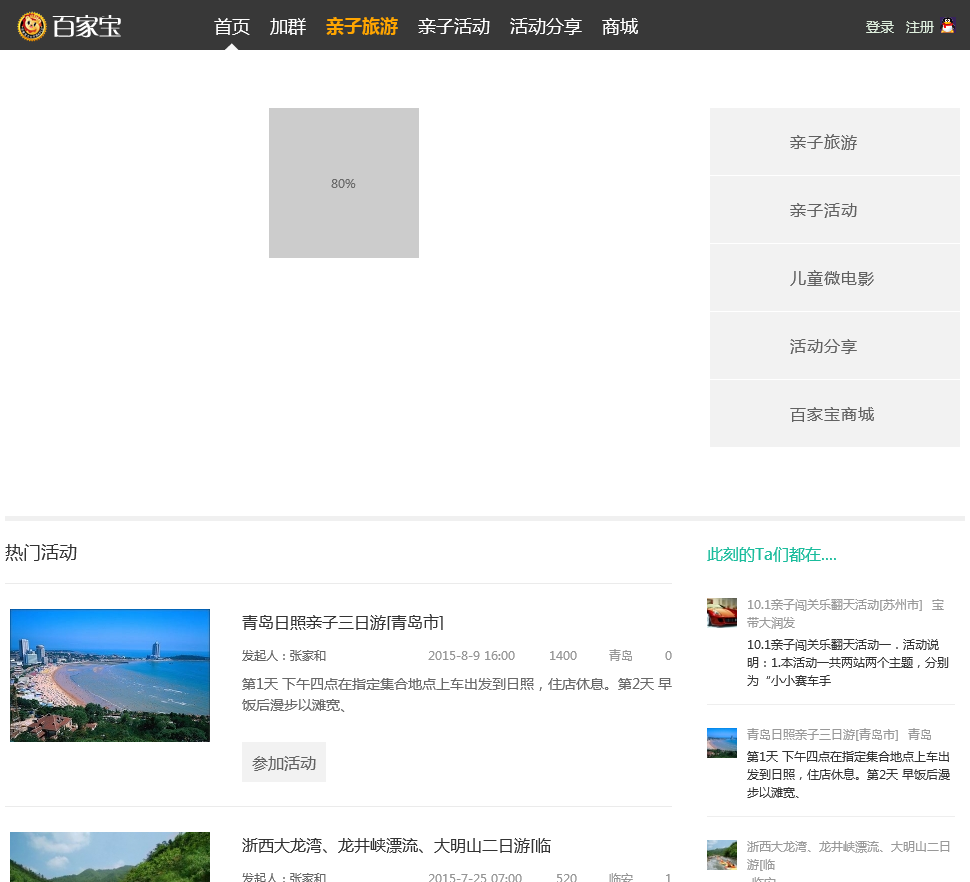Open 10.1亲子闯关乐翻天活动[苏州市] feed link
This screenshot has height=882, width=970.
(x=835, y=605)
